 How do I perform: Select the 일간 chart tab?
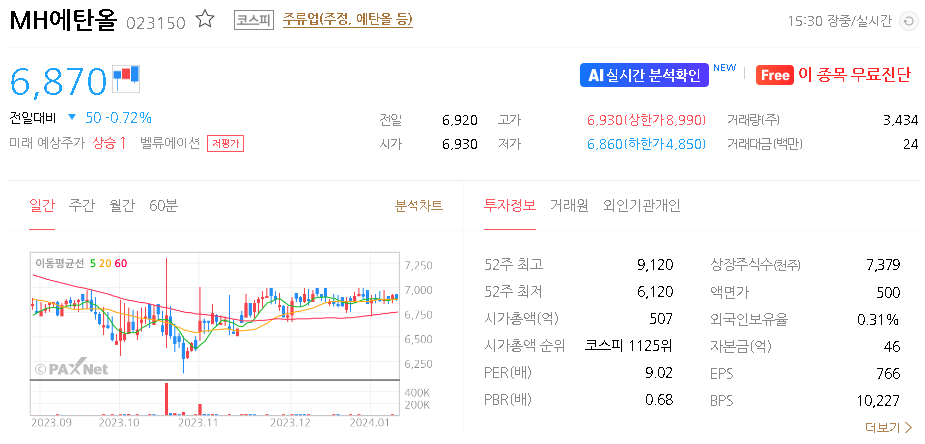[x=42, y=206]
